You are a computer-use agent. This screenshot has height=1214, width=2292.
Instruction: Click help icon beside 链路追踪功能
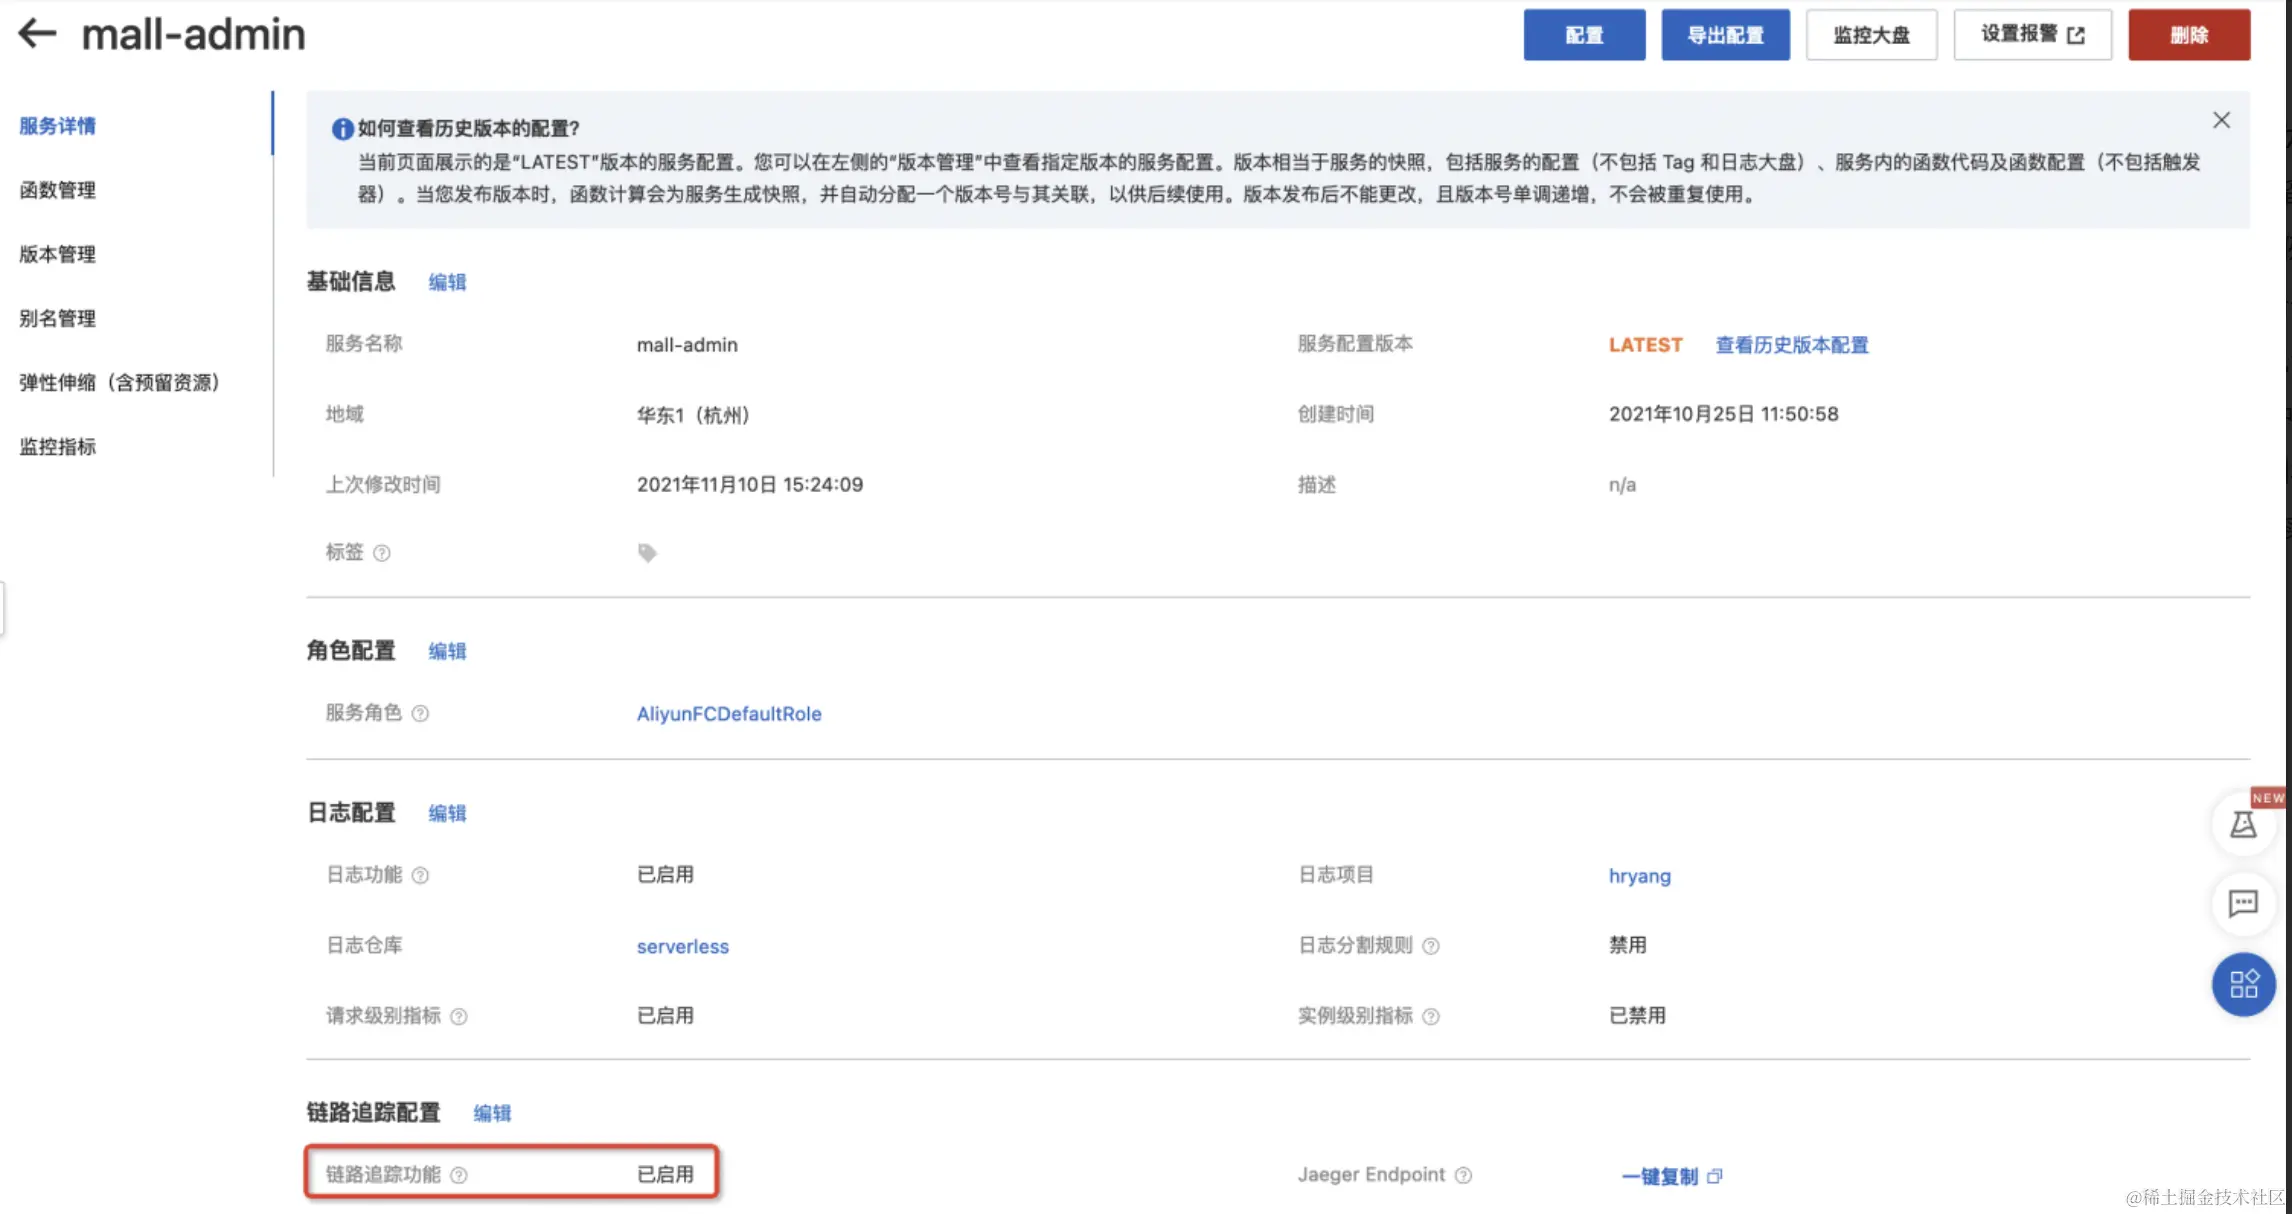click(x=459, y=1175)
